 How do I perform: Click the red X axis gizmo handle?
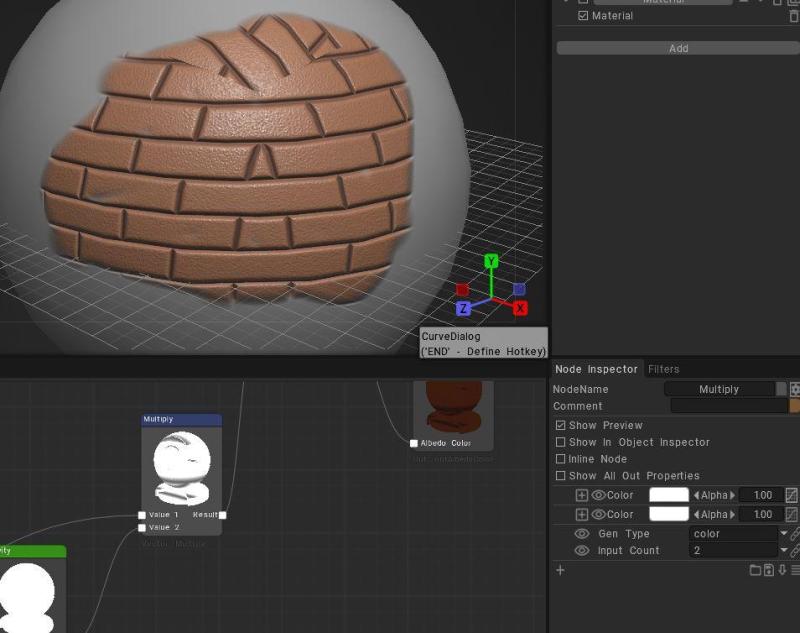point(520,308)
